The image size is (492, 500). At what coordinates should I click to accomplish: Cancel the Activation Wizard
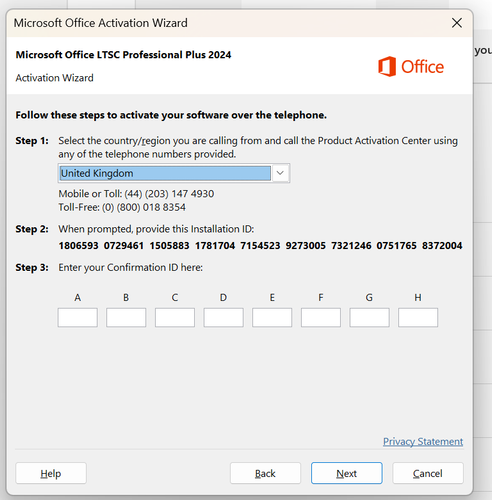(428, 473)
